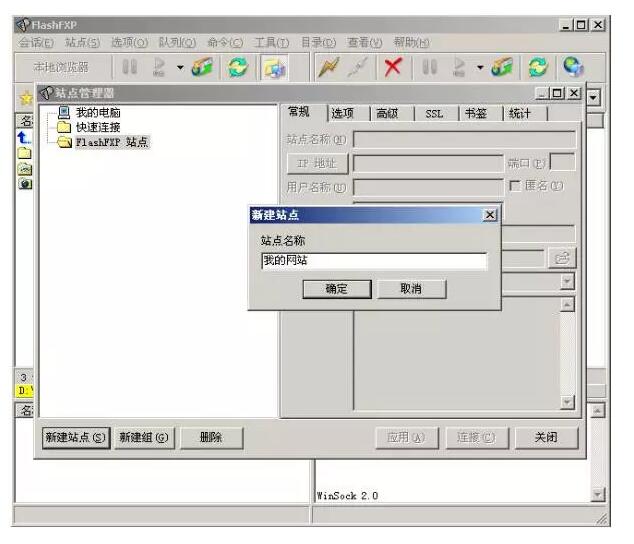The image size is (634, 544).
Task: Click the 确定 button in new site dialog
Action: [x=336, y=289]
